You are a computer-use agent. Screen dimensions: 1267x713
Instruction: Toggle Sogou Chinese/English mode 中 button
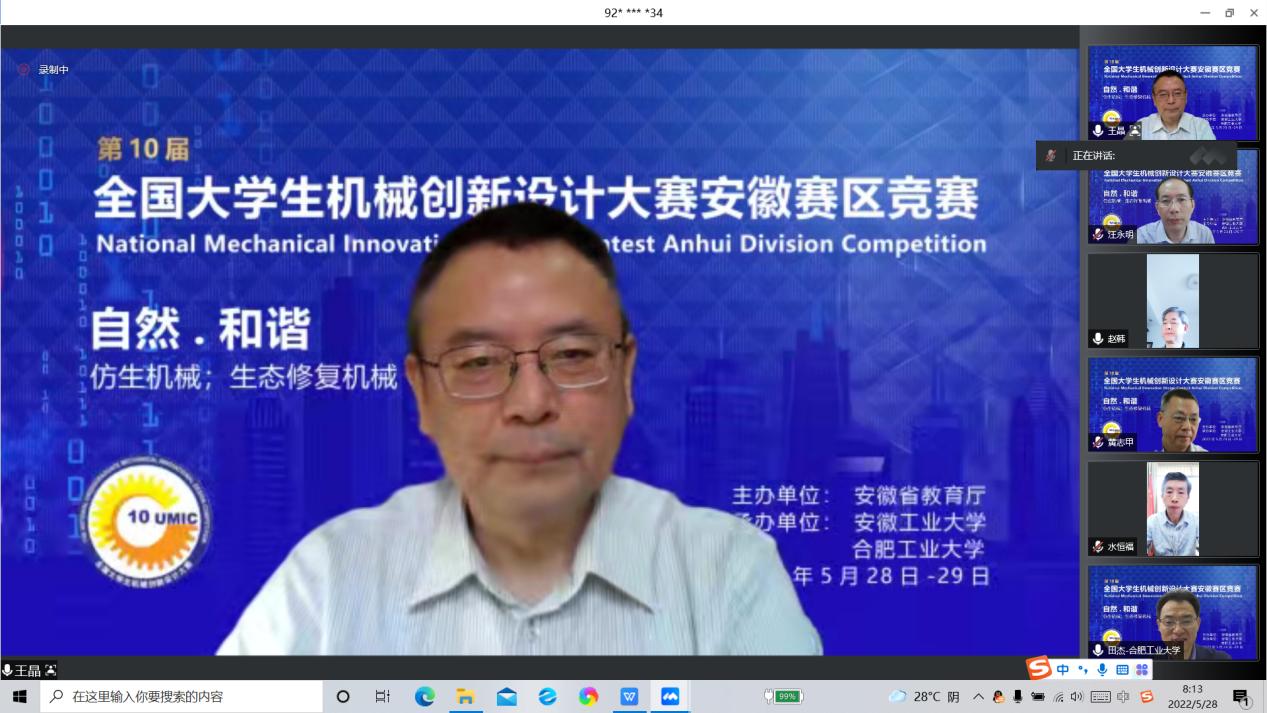tap(1063, 670)
